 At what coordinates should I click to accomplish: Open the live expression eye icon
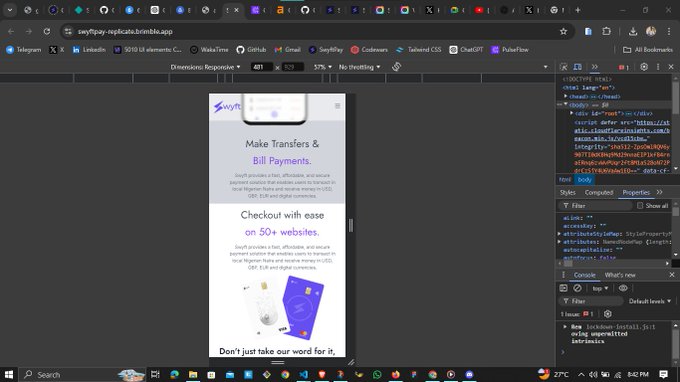[623, 288]
